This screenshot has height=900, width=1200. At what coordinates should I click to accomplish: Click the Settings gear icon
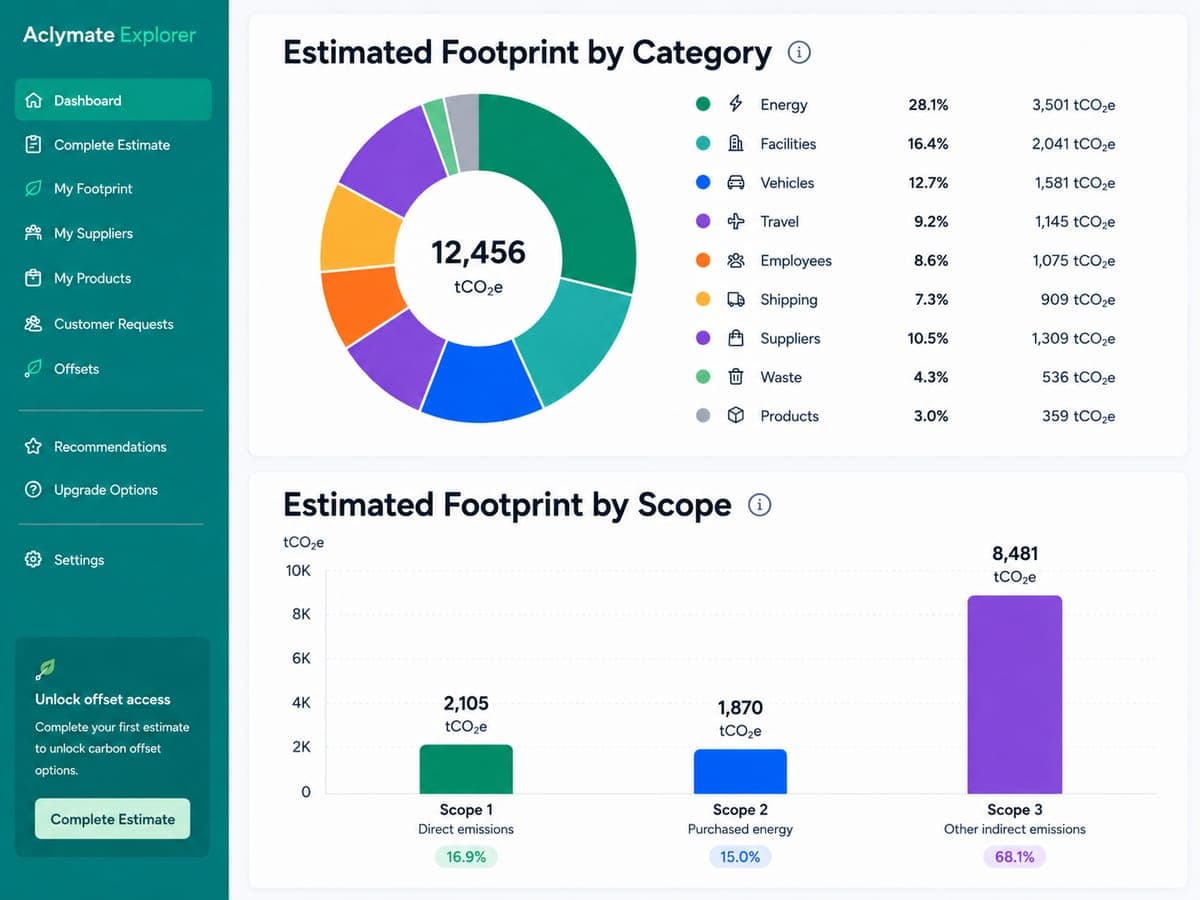[x=33, y=560]
